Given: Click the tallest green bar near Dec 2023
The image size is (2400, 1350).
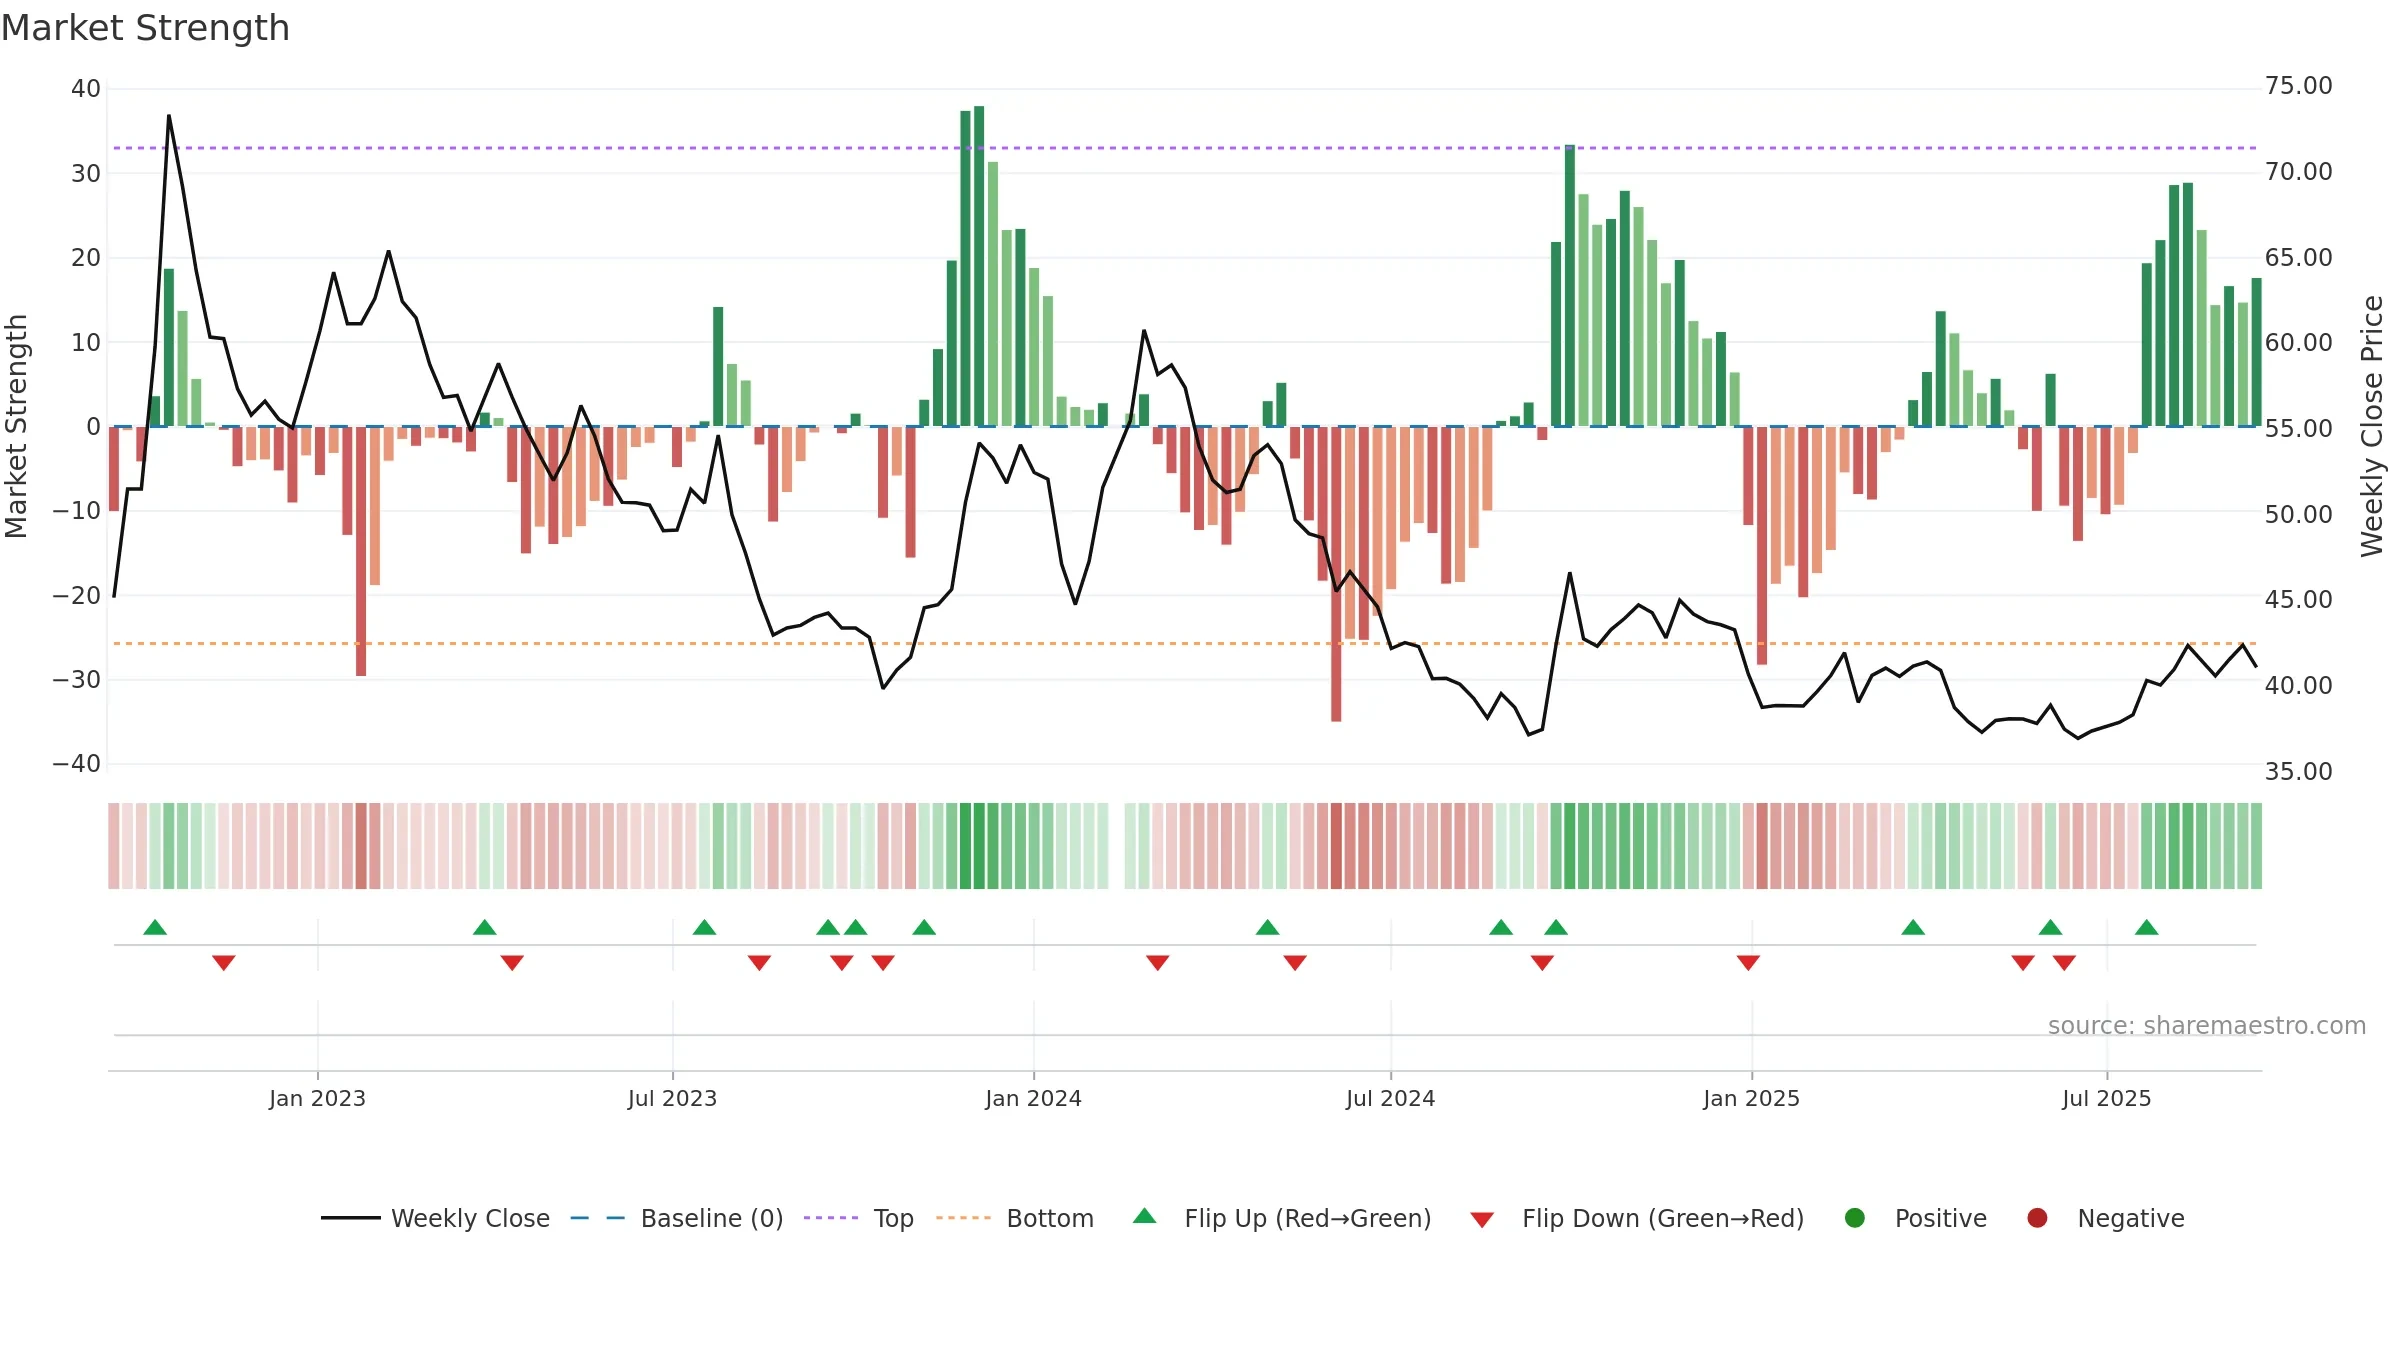Looking at the screenshot, I should click(979, 266).
